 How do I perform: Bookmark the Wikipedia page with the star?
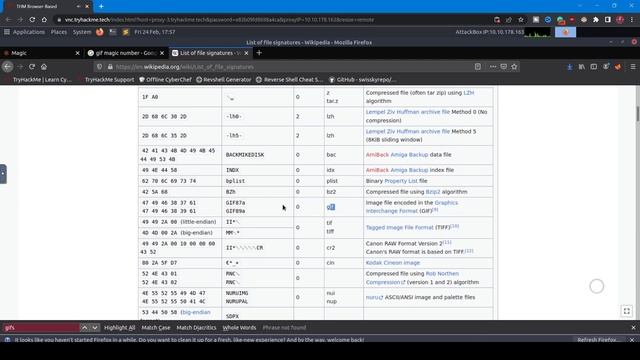tap(514, 67)
